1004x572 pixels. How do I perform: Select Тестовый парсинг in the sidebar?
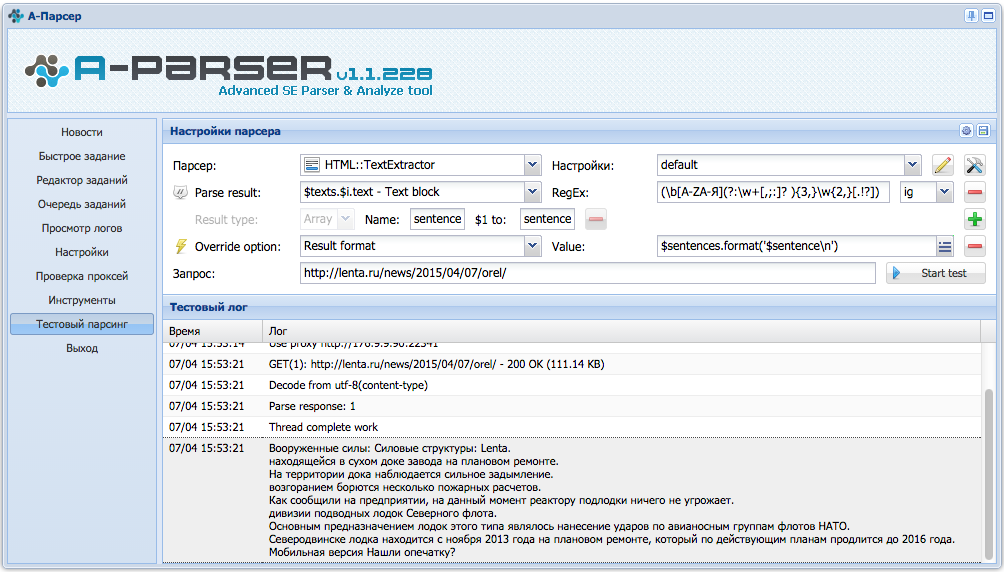82,324
